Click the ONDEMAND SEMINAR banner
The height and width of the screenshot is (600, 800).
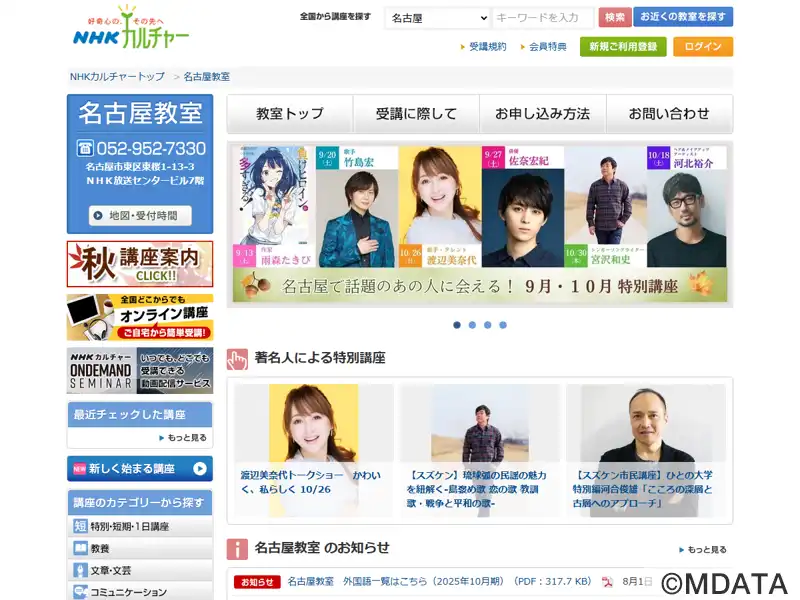(140, 370)
